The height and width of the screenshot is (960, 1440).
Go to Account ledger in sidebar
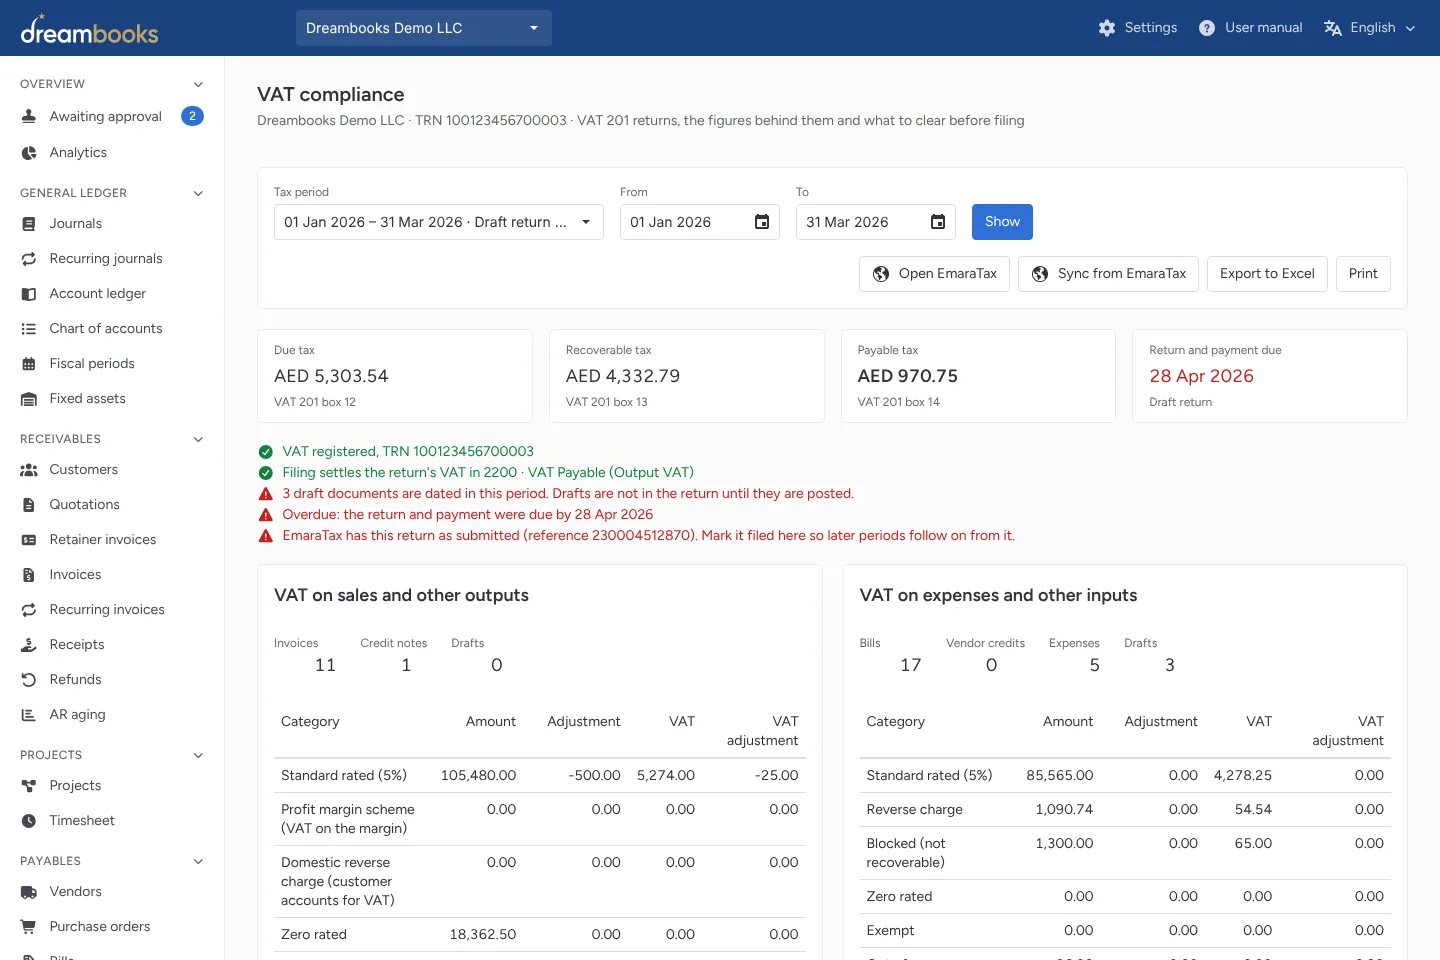pyautogui.click(x=112, y=294)
